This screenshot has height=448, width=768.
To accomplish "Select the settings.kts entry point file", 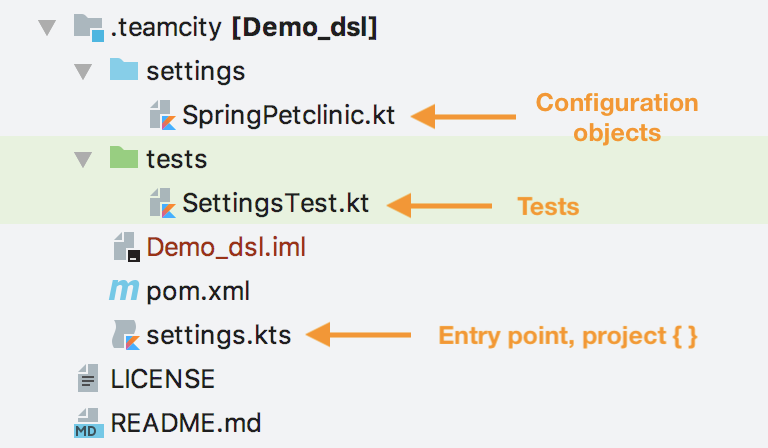I will [219, 336].
